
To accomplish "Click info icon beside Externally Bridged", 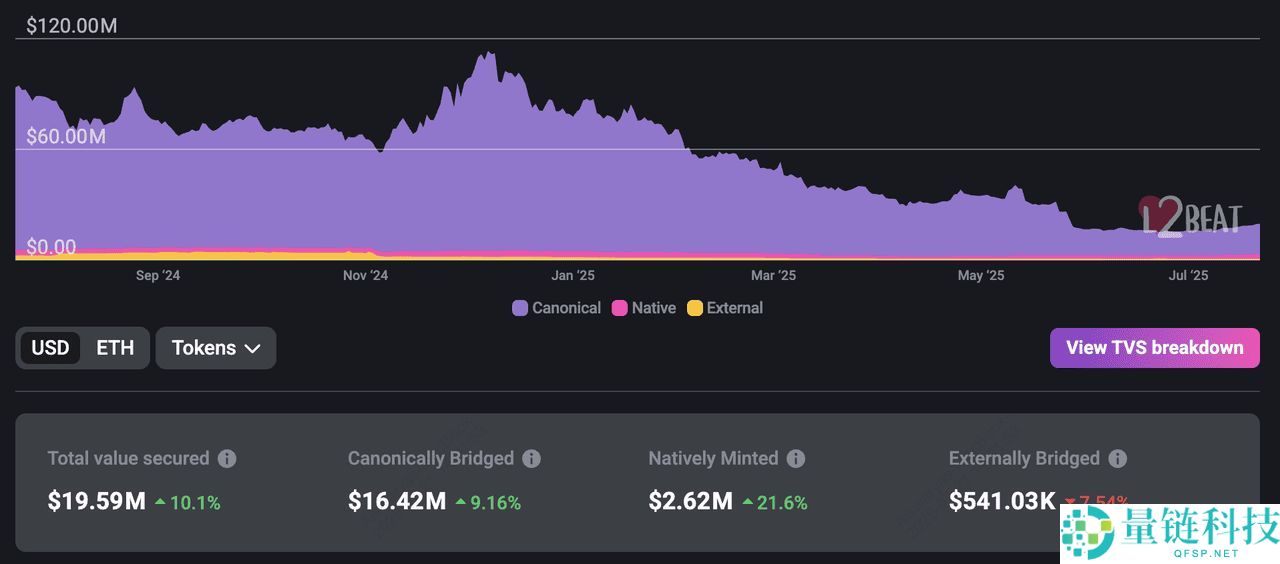I will pos(1117,459).
